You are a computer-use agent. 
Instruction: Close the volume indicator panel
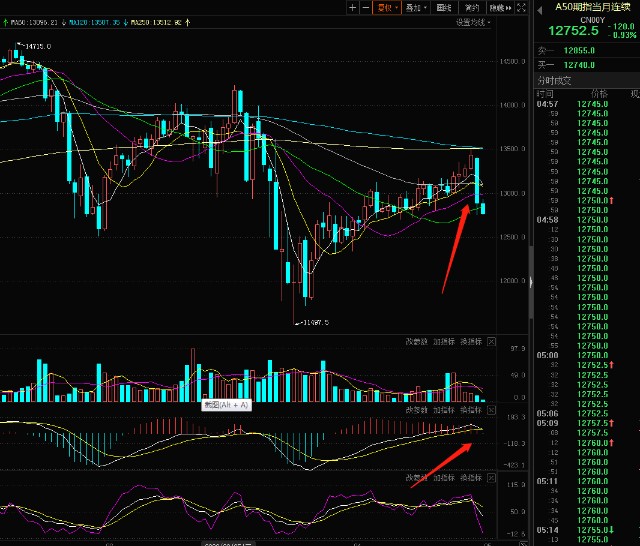(x=491, y=340)
